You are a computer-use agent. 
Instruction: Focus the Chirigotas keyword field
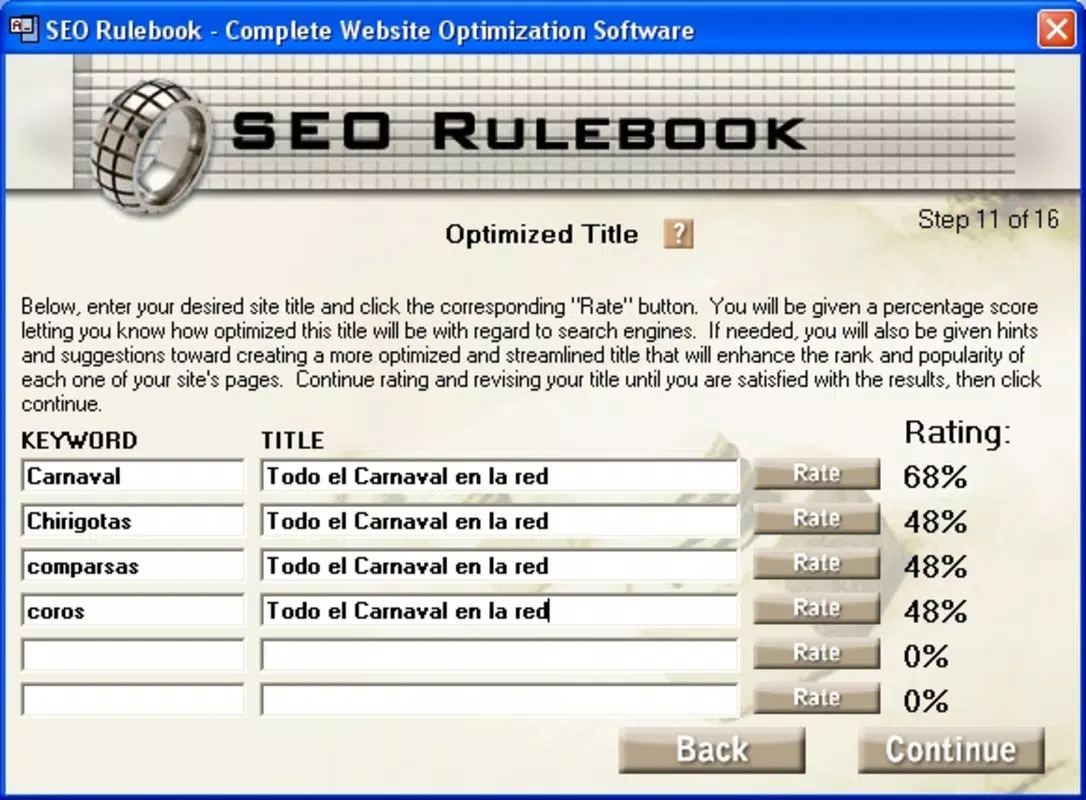133,521
